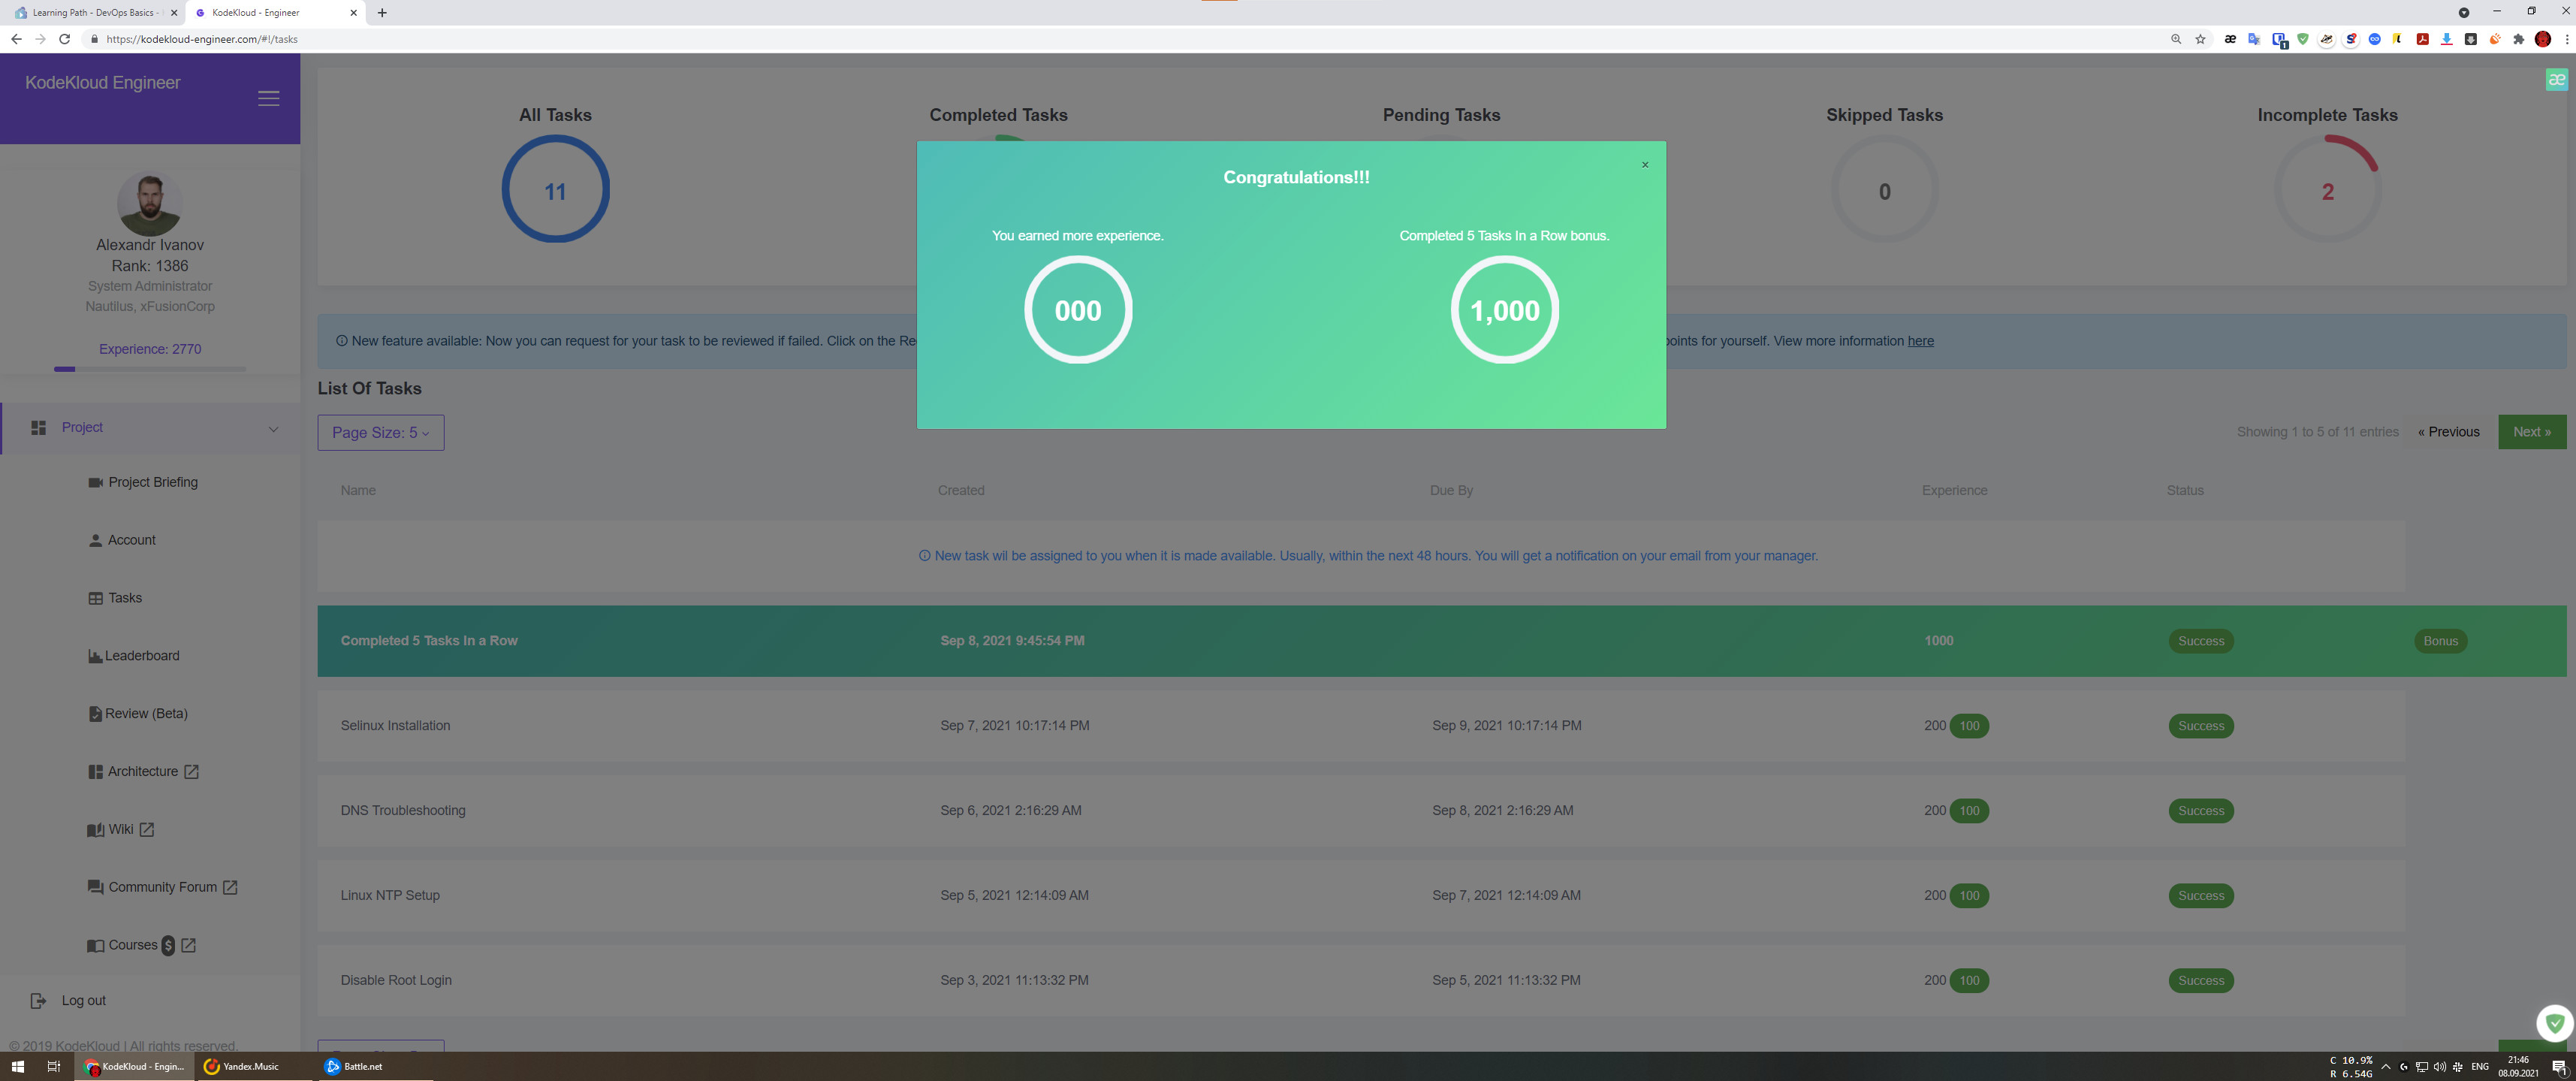
Task: Open the Leaderboard from the sidebar
Action: (x=142, y=656)
